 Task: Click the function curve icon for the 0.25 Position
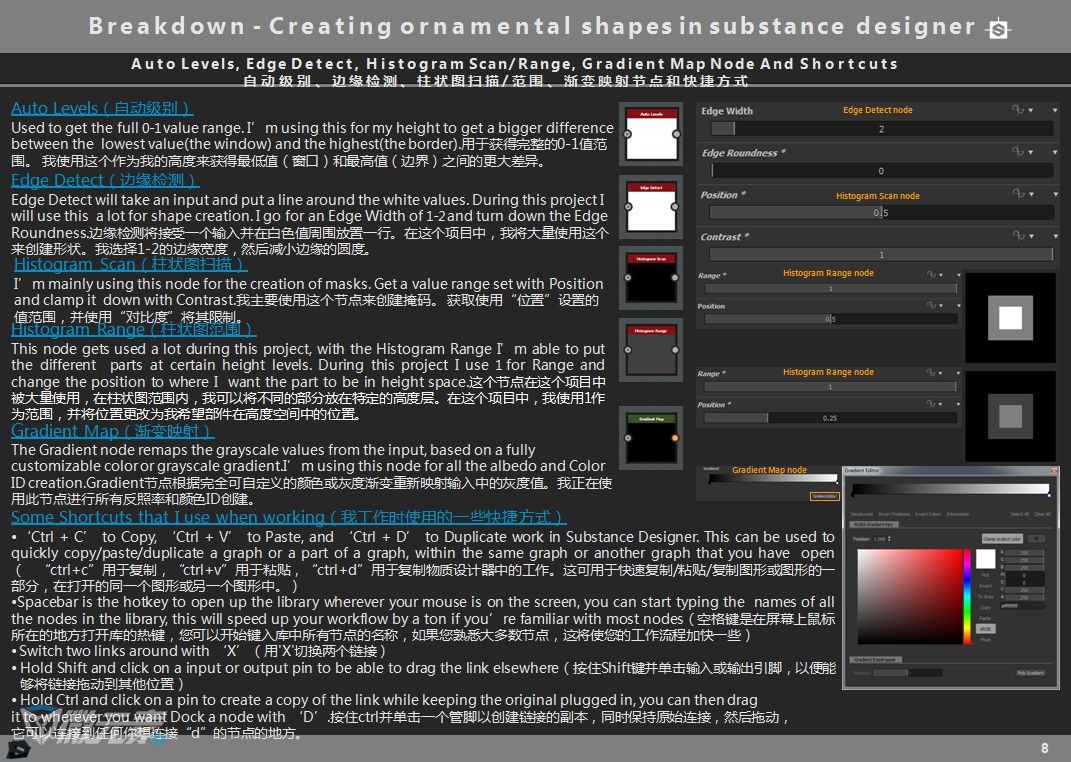pyautogui.click(x=930, y=404)
